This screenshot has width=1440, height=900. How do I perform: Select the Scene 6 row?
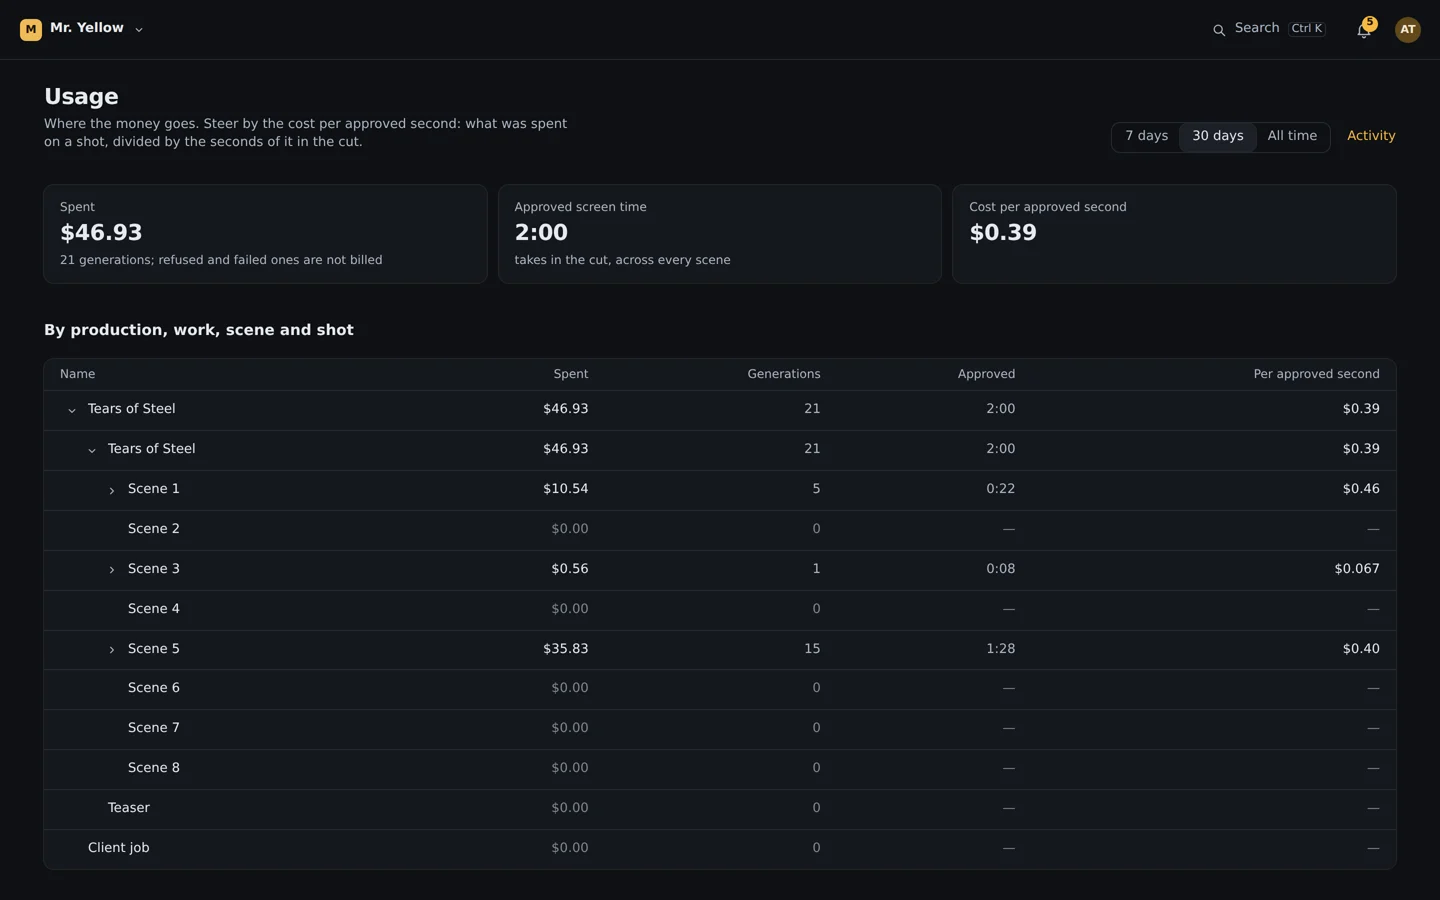coord(720,689)
